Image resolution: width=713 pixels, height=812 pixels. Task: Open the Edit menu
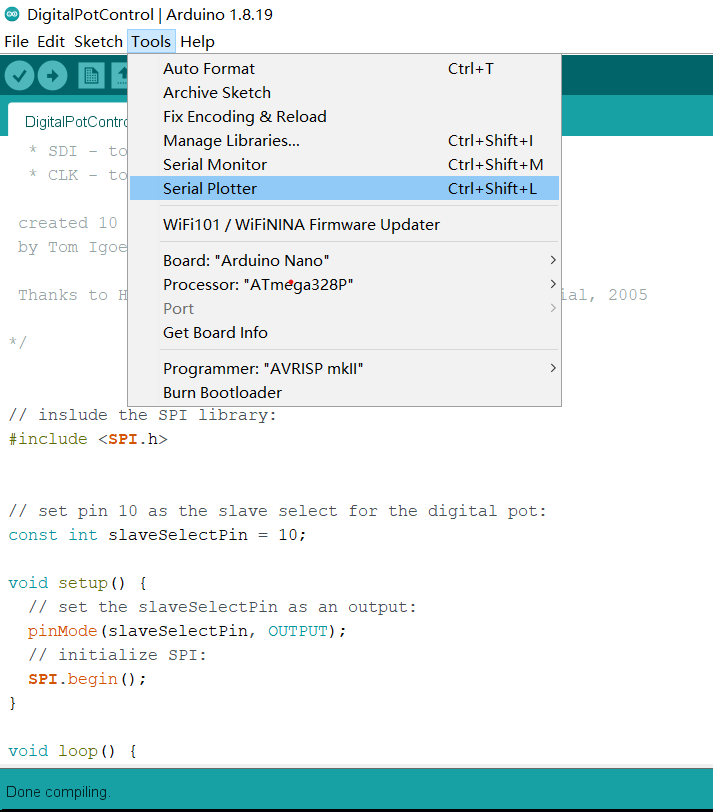point(51,42)
